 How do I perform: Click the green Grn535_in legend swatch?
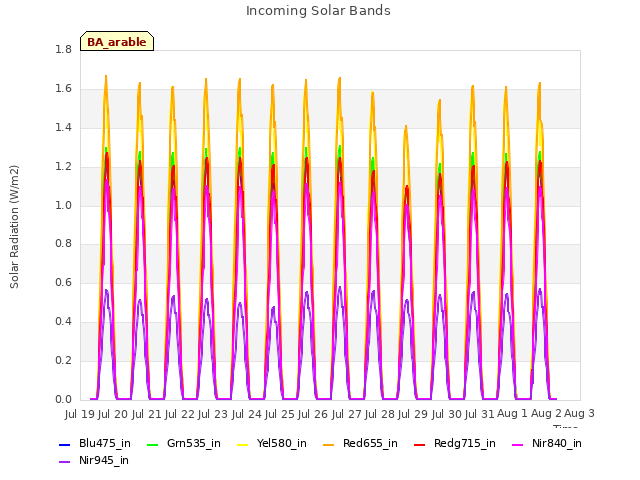pyautogui.click(x=153, y=444)
